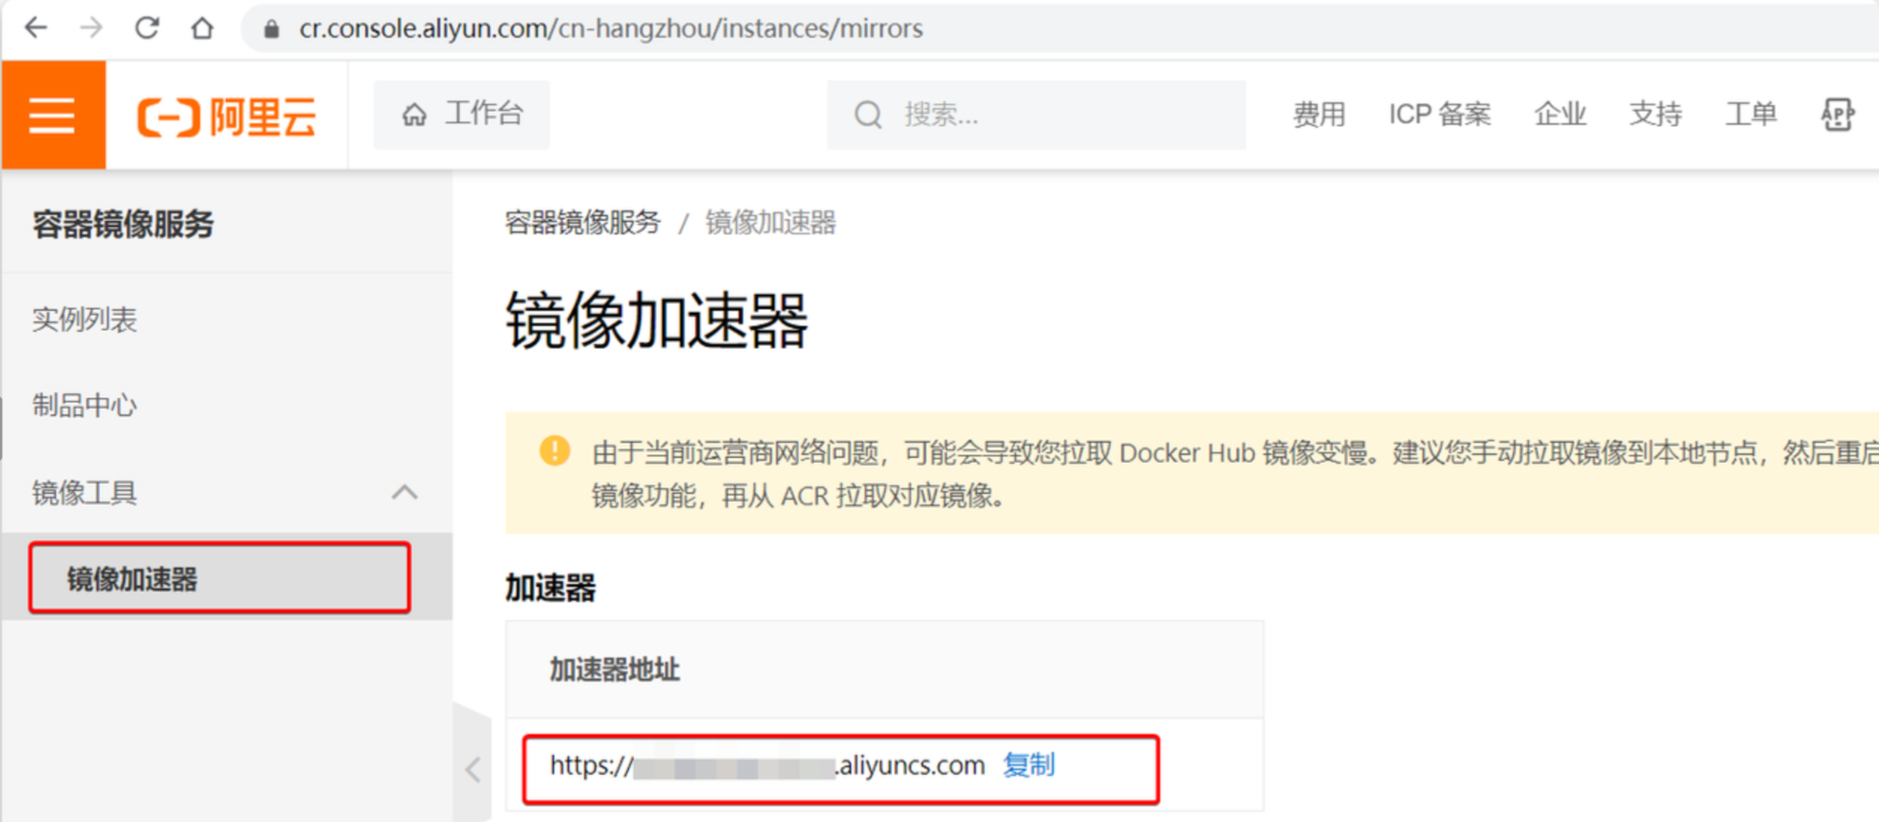This screenshot has height=822, width=1879.
Task: Click the accelerator address https URL text
Action: tap(767, 766)
